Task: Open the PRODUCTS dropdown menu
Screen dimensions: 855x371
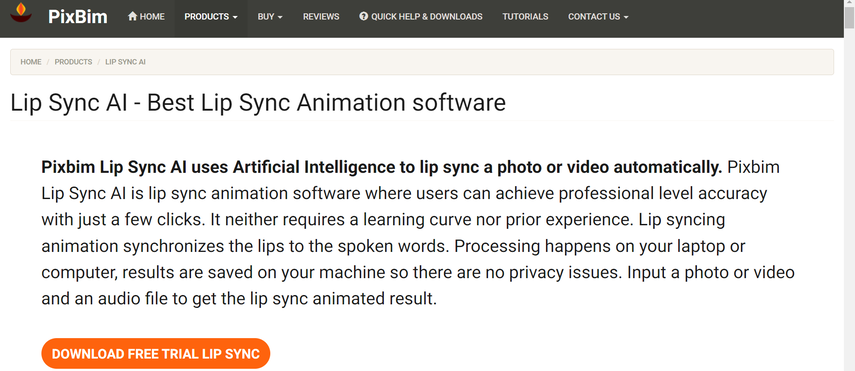Action: (210, 16)
